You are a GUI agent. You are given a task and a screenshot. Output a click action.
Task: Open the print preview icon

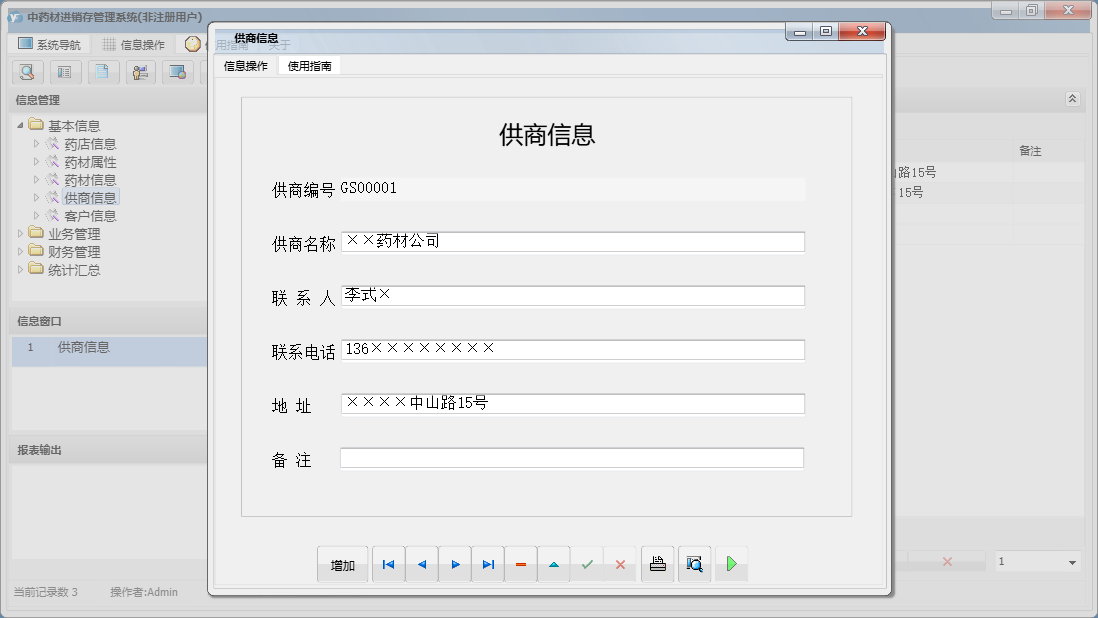pos(694,564)
